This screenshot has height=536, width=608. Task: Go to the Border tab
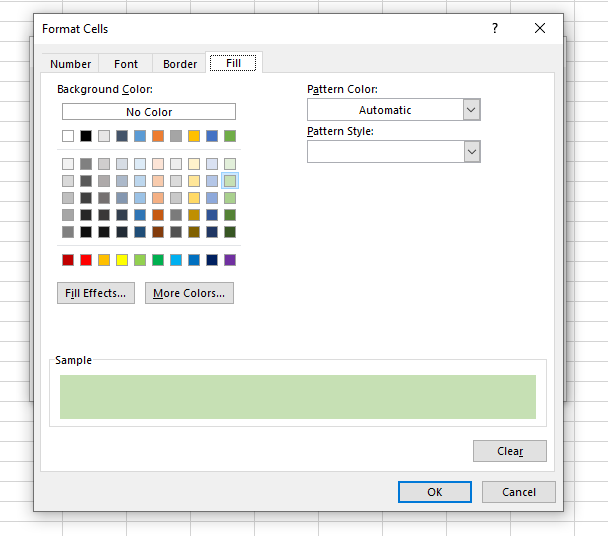point(180,64)
